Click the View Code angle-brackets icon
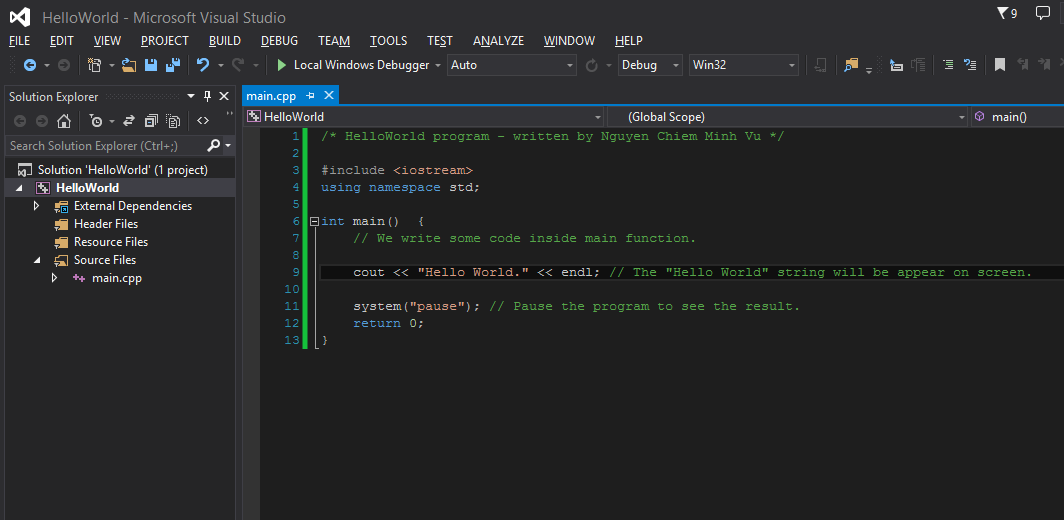The width and height of the screenshot is (1064, 520). coord(203,121)
